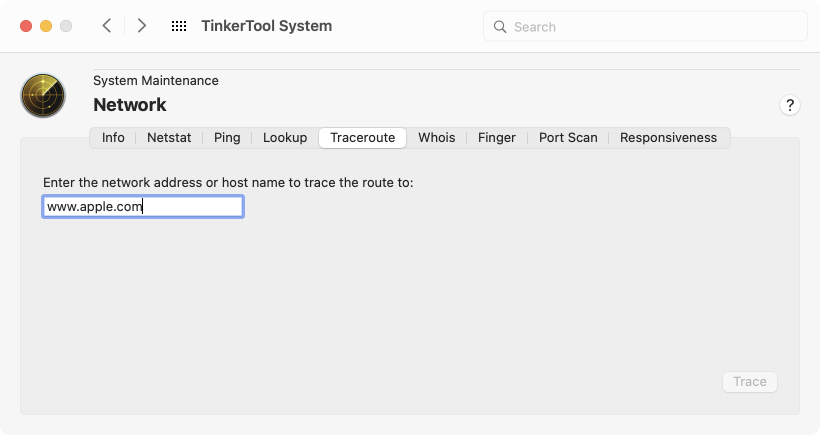The width and height of the screenshot is (820, 435).
Task: Go to the Finger tab
Action: [x=497, y=138]
